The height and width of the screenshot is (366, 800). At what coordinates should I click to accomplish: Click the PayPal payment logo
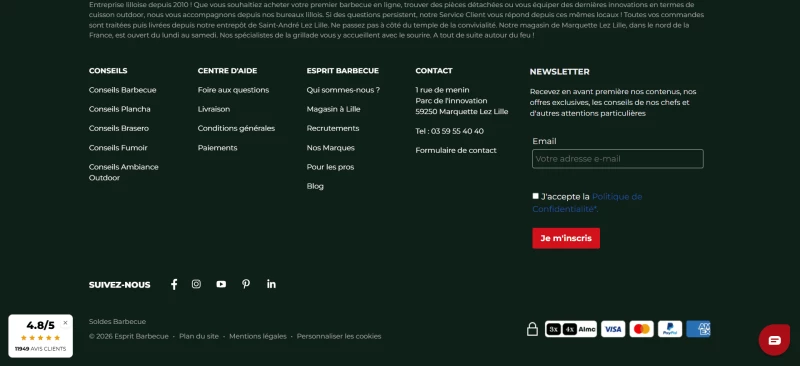tap(670, 329)
